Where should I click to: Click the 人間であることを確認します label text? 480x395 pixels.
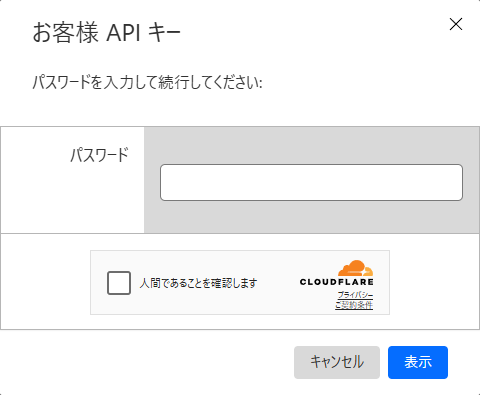coord(198,283)
